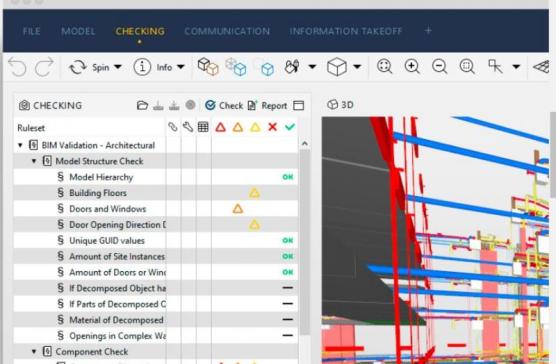Viewport: 556px width, 364px height.
Task: Click the table grid column header icon
Action: [x=203, y=127]
